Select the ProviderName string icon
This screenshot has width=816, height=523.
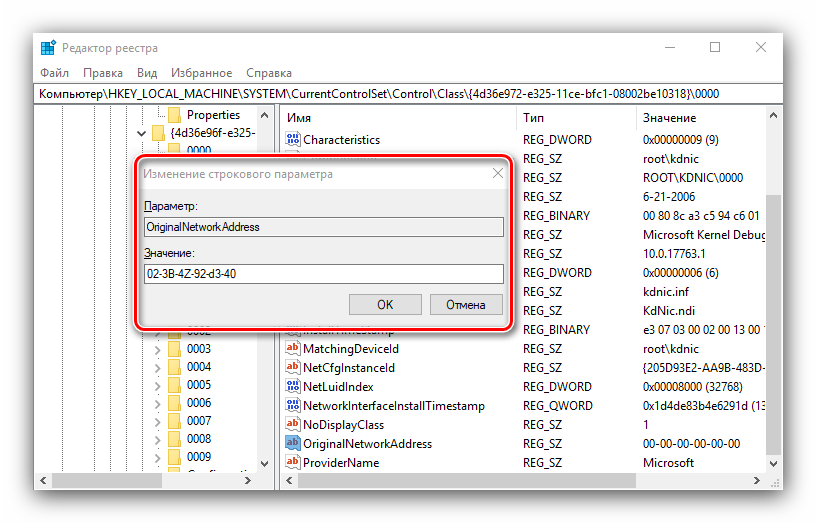[293, 463]
